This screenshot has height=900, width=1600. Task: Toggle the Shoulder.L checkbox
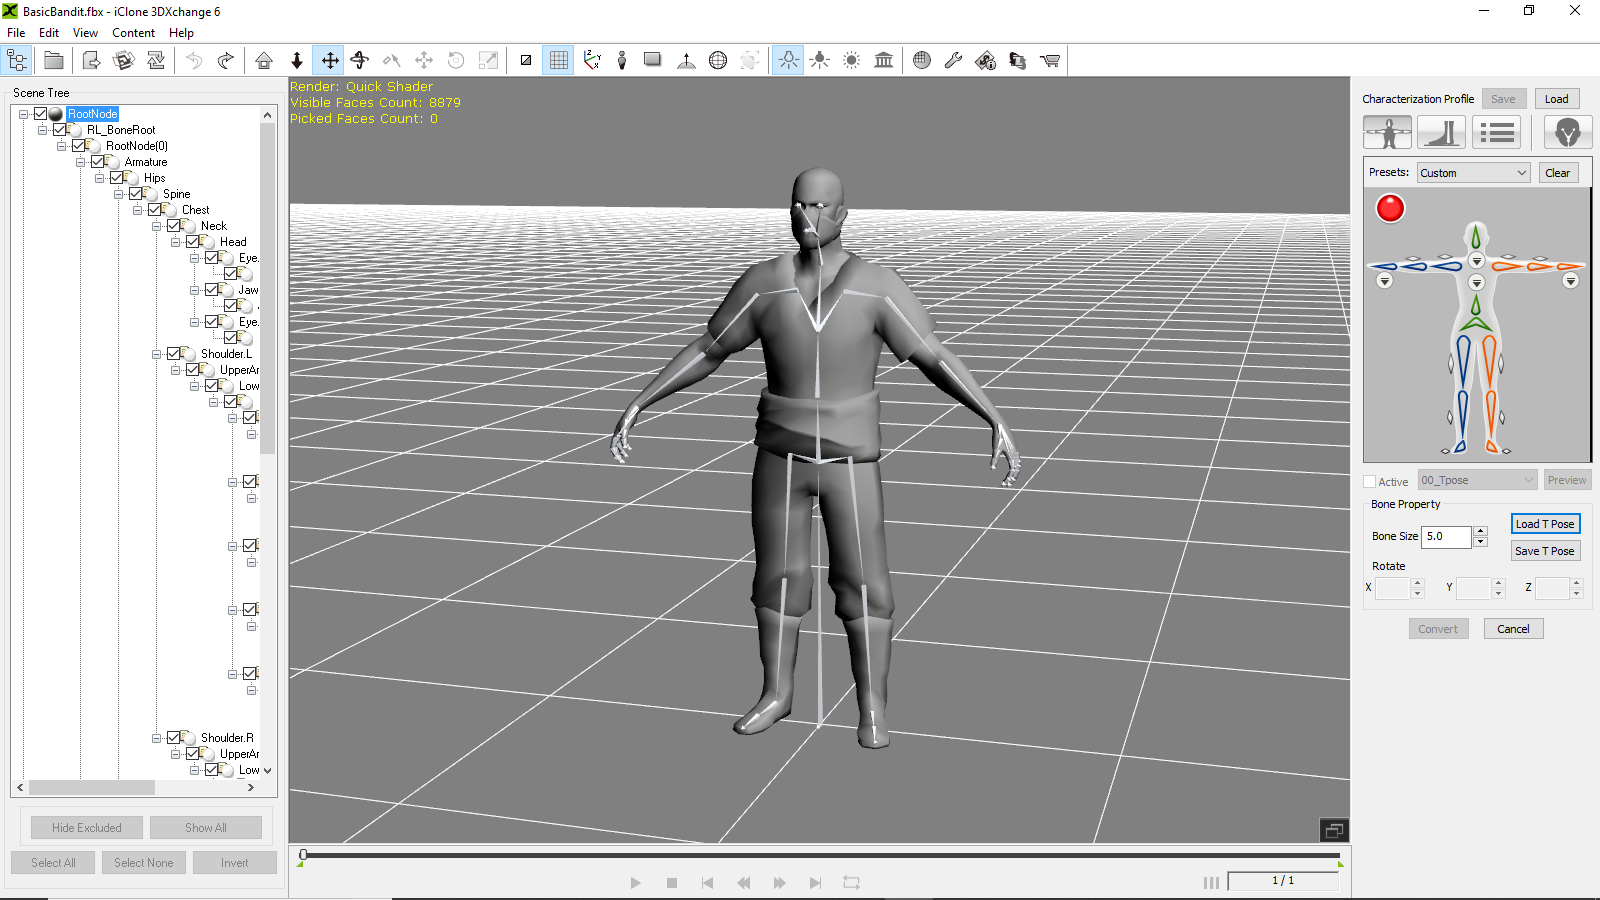(174, 354)
